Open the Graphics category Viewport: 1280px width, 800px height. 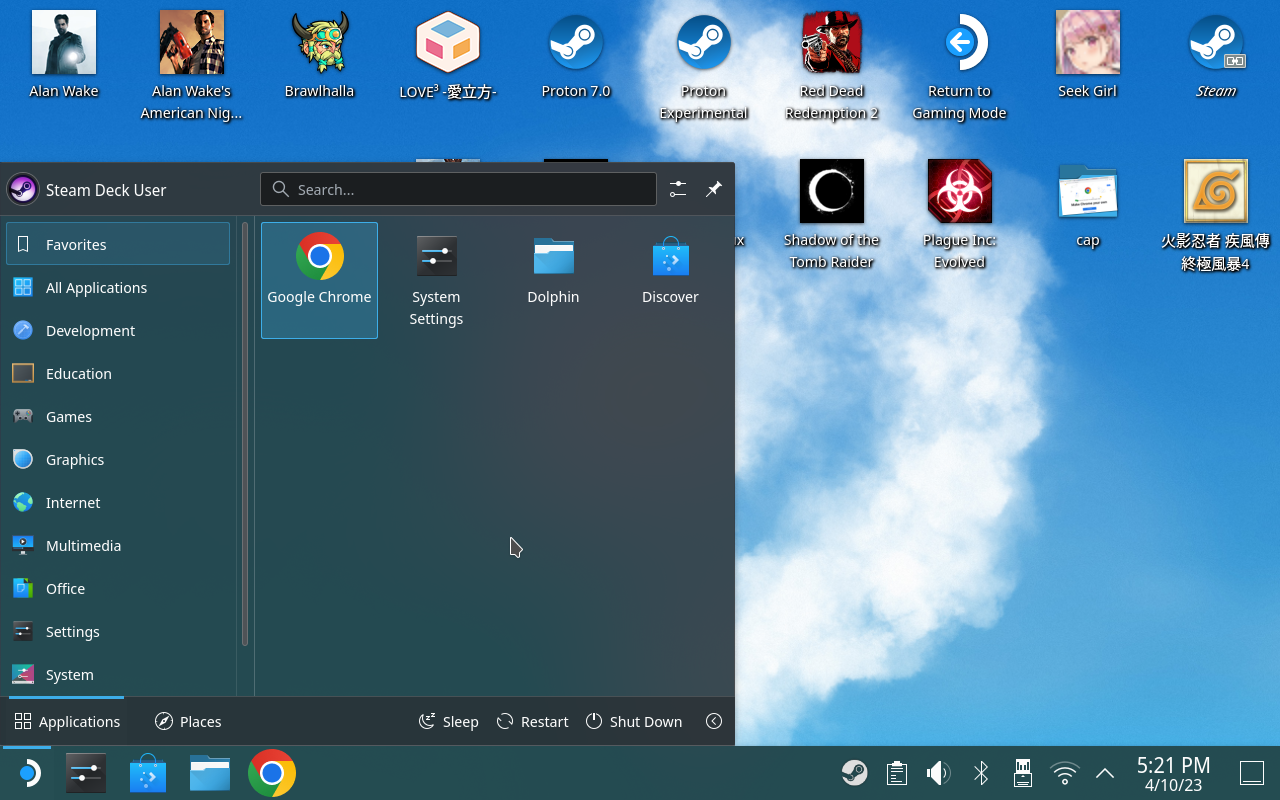tap(118, 459)
